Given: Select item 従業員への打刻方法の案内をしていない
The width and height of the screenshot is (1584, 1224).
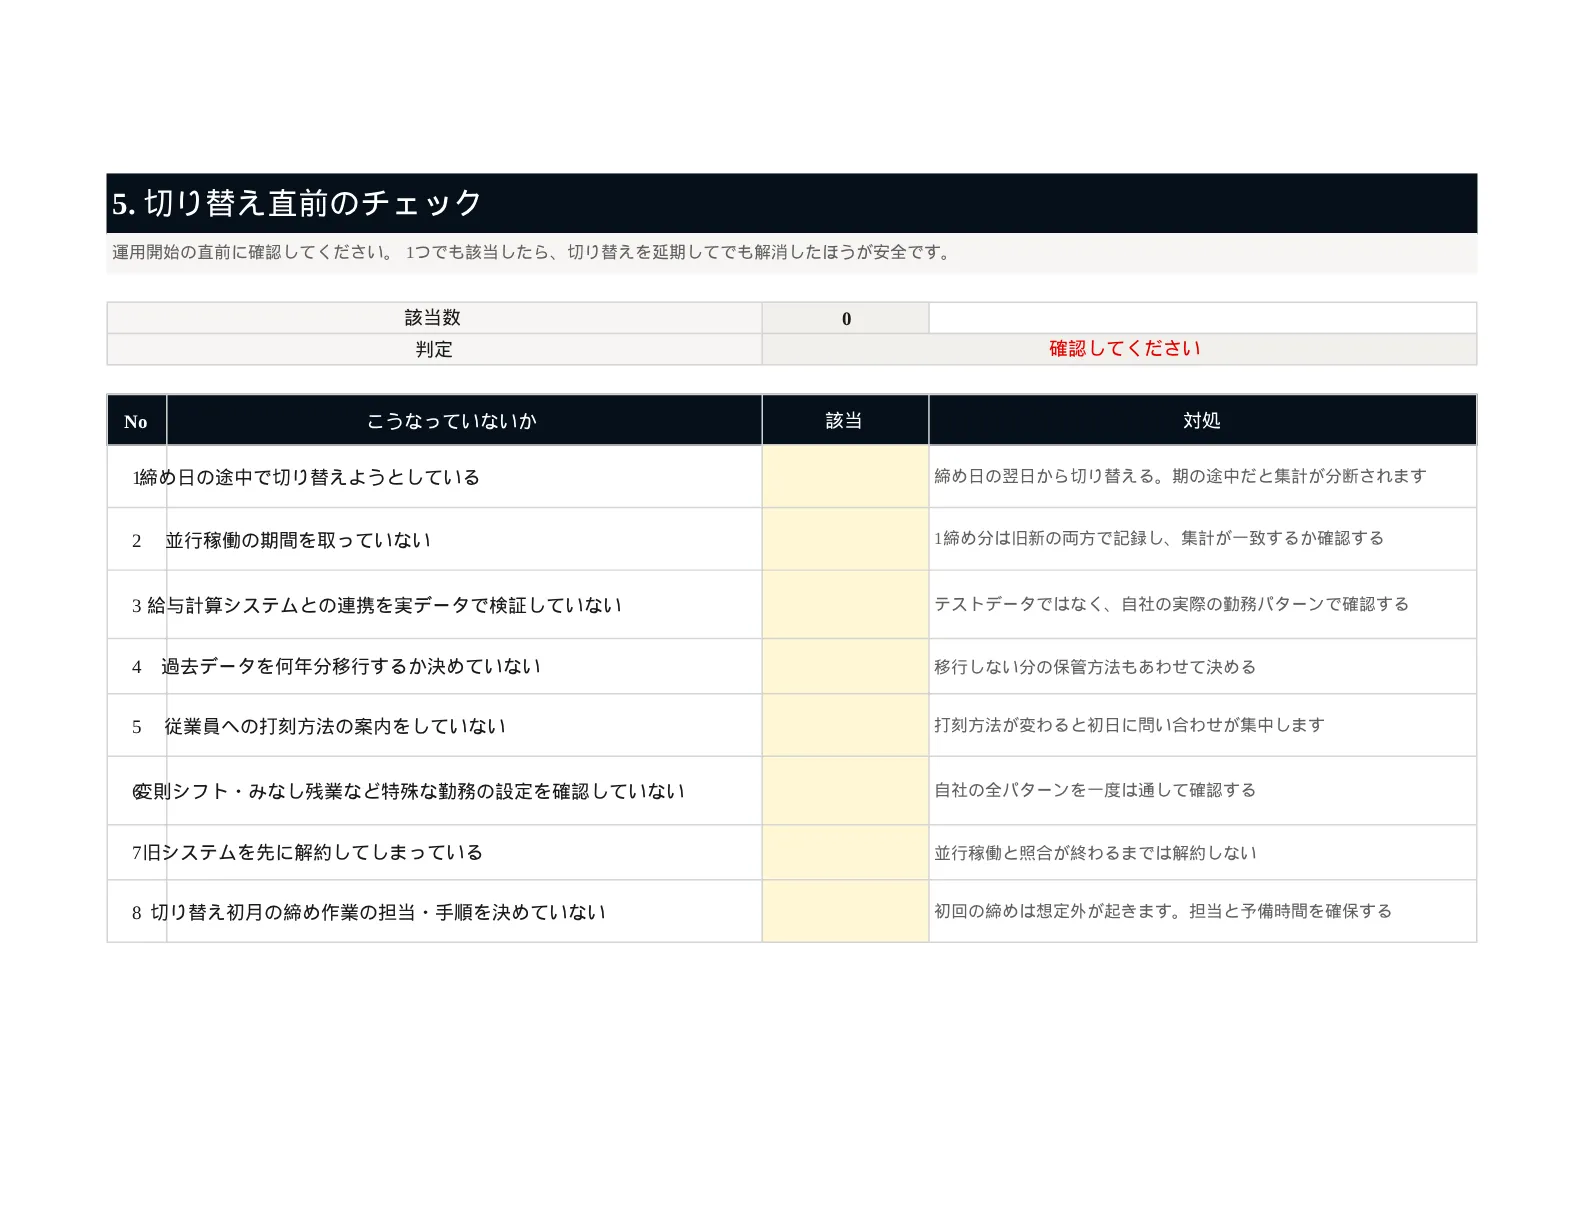Looking at the screenshot, I should 335,726.
